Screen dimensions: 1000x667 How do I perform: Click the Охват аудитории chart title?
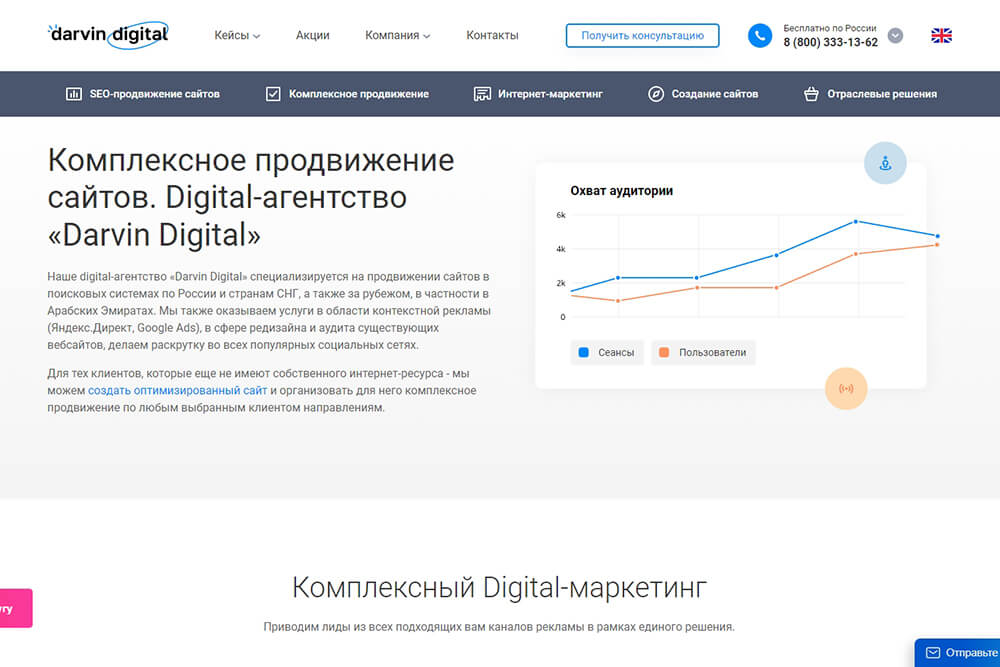621,191
